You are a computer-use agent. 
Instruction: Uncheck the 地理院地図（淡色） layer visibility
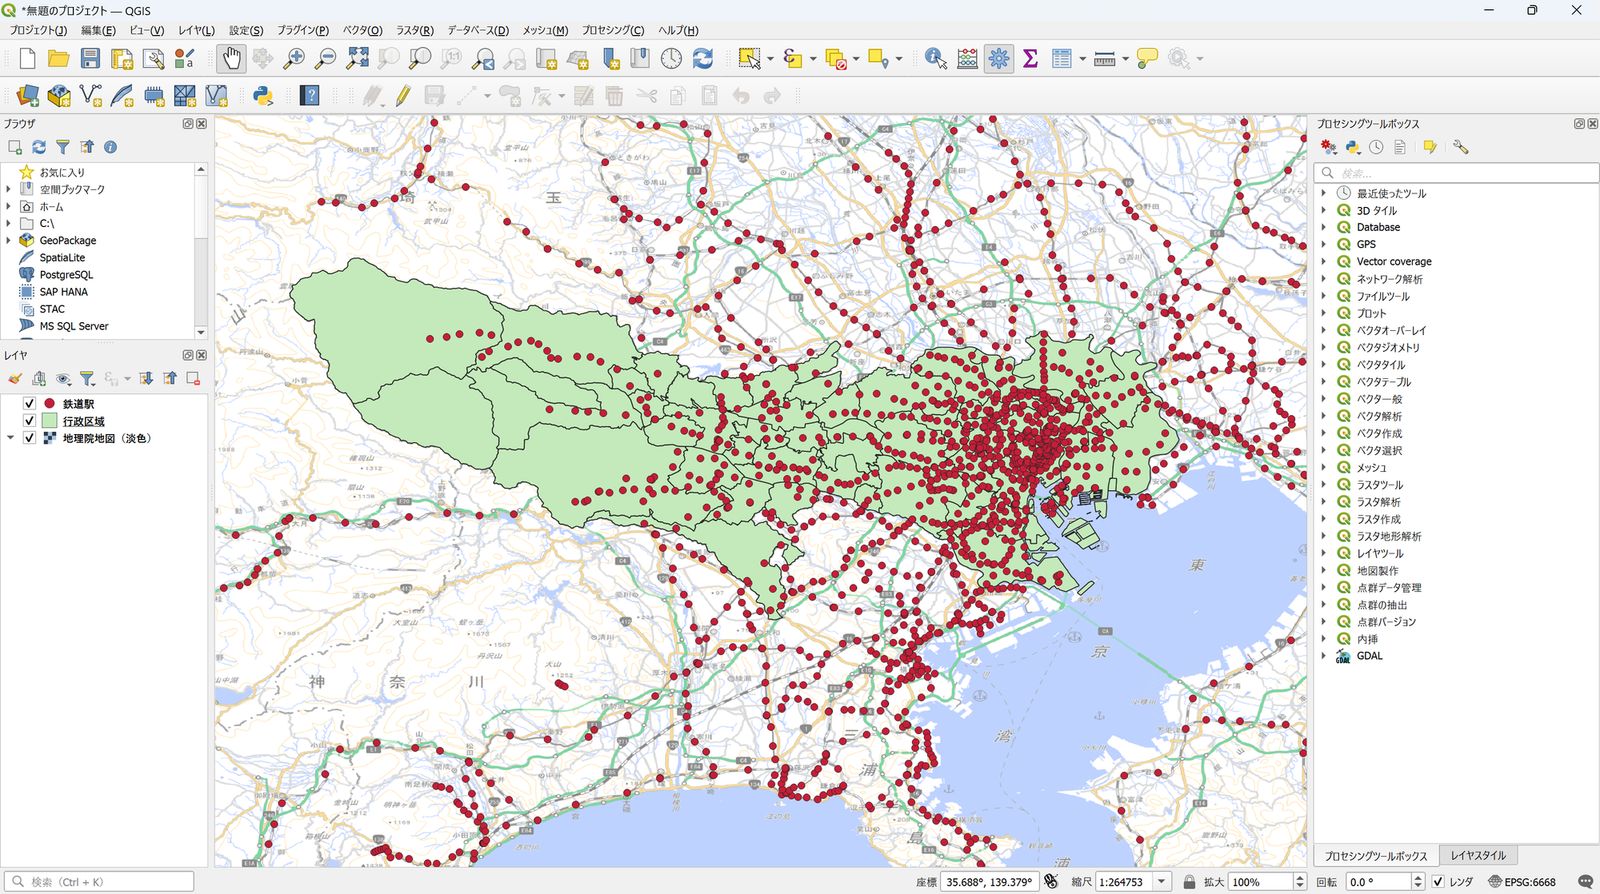[29, 438]
